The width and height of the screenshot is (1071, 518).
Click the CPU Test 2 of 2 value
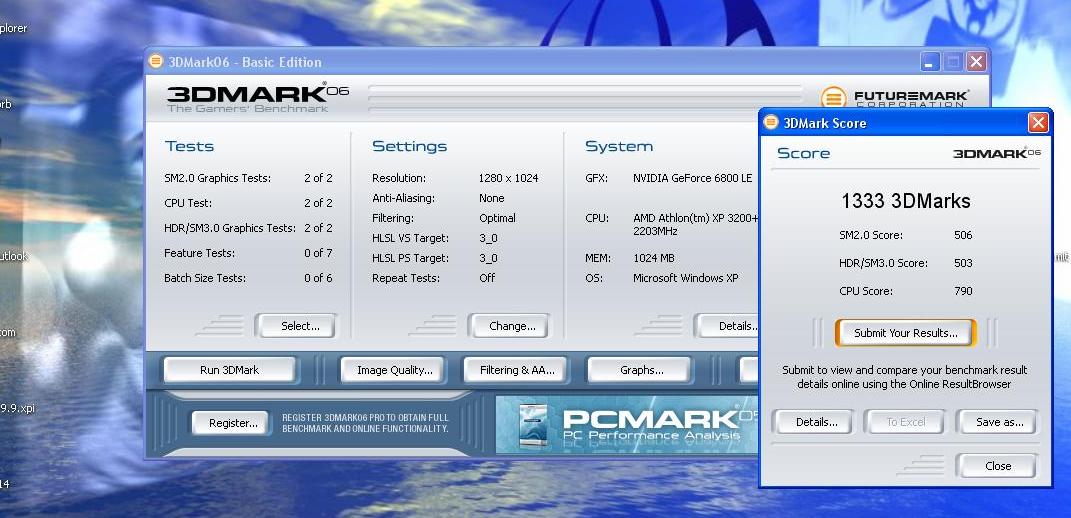point(318,203)
